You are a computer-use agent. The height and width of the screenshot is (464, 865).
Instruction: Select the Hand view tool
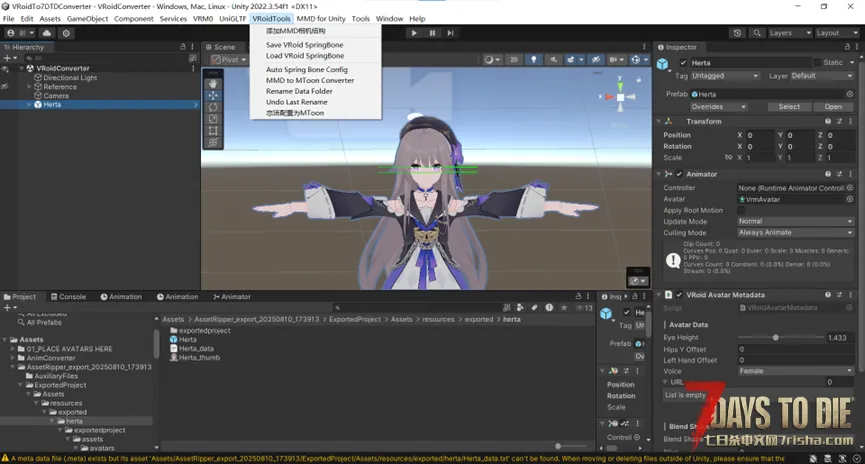(213, 84)
